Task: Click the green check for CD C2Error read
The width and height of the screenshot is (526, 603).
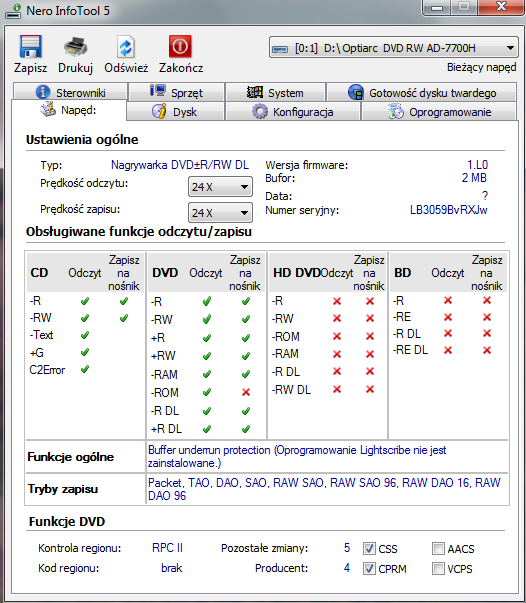Action: pos(85,369)
